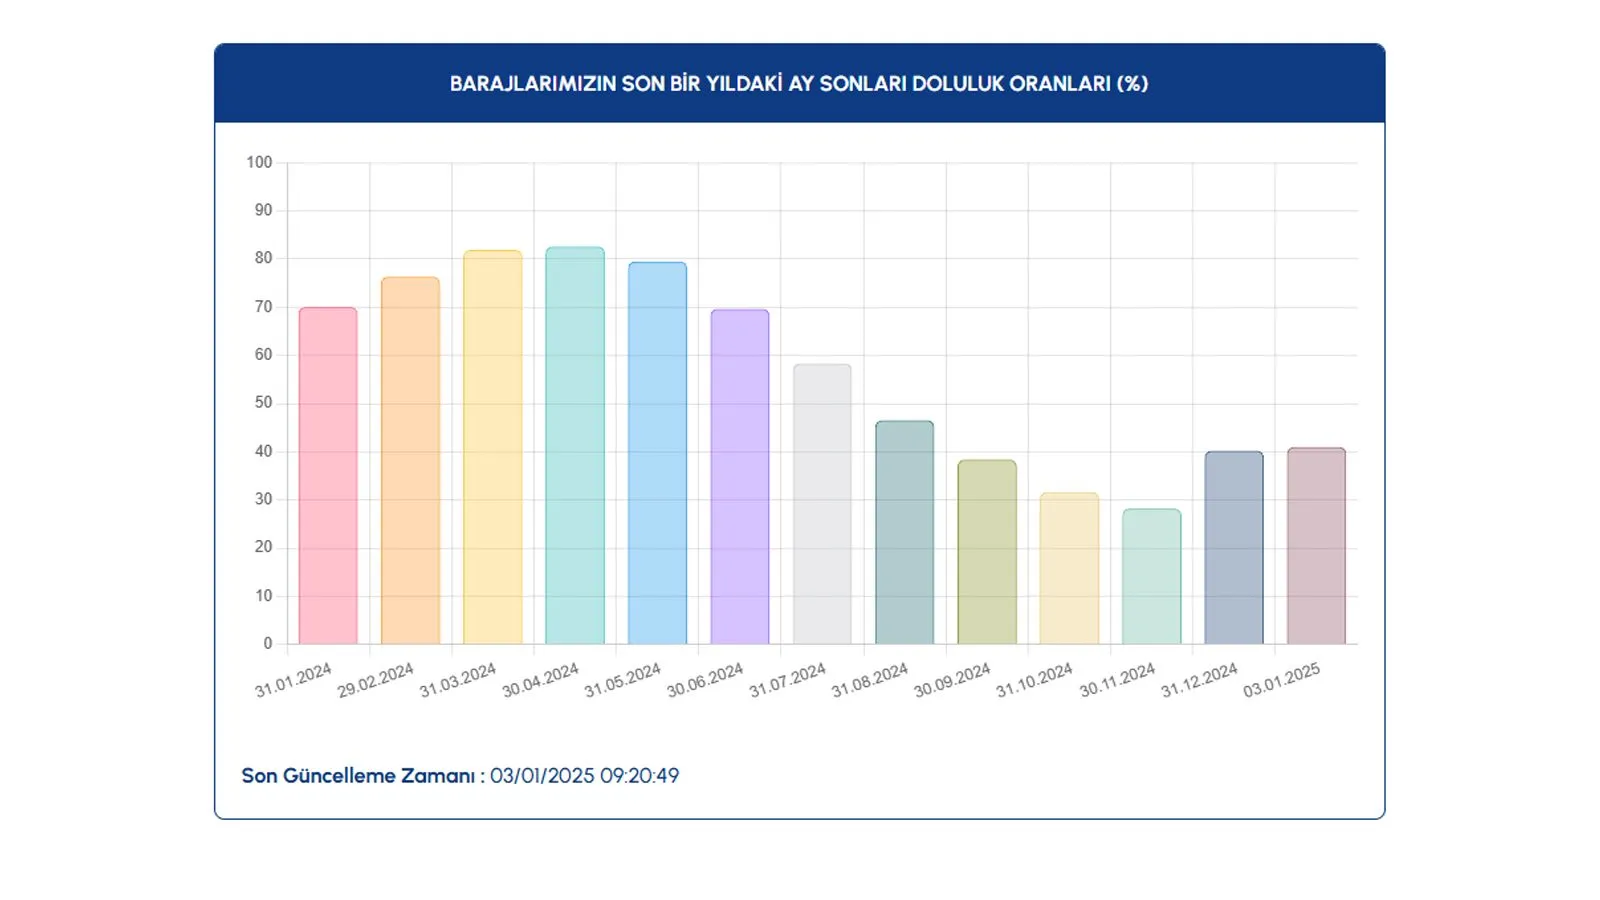Image resolution: width=1600 pixels, height=900 pixels.
Task: Click the x-axis label 30.06.2024
Action: [x=705, y=680]
